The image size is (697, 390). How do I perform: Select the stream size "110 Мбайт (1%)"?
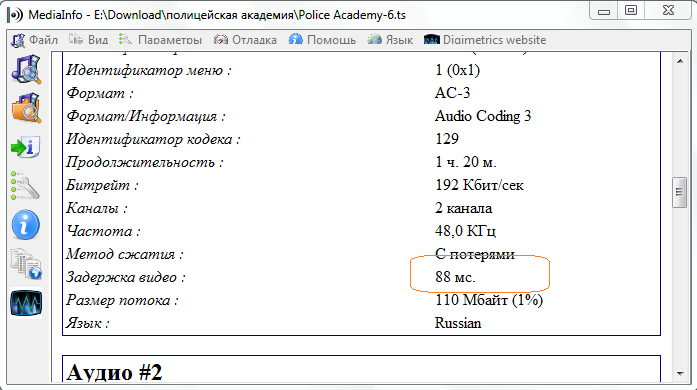[489, 300]
